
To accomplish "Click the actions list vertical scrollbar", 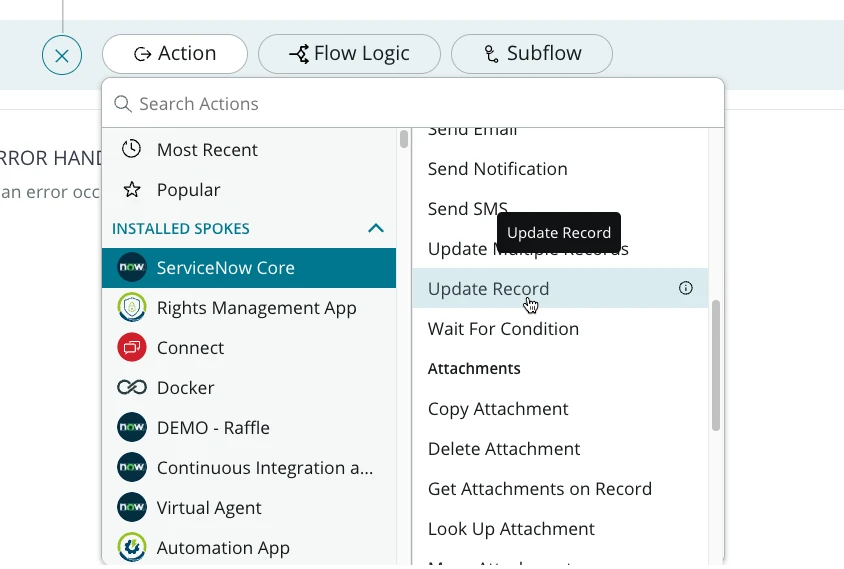I will (x=716, y=365).
